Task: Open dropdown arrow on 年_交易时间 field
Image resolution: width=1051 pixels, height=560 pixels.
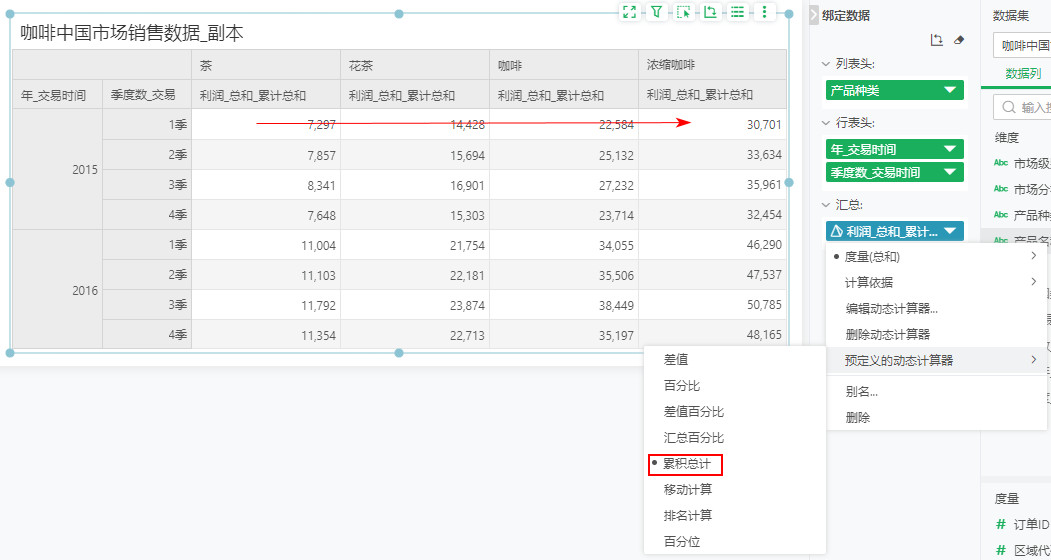Action: click(x=949, y=149)
